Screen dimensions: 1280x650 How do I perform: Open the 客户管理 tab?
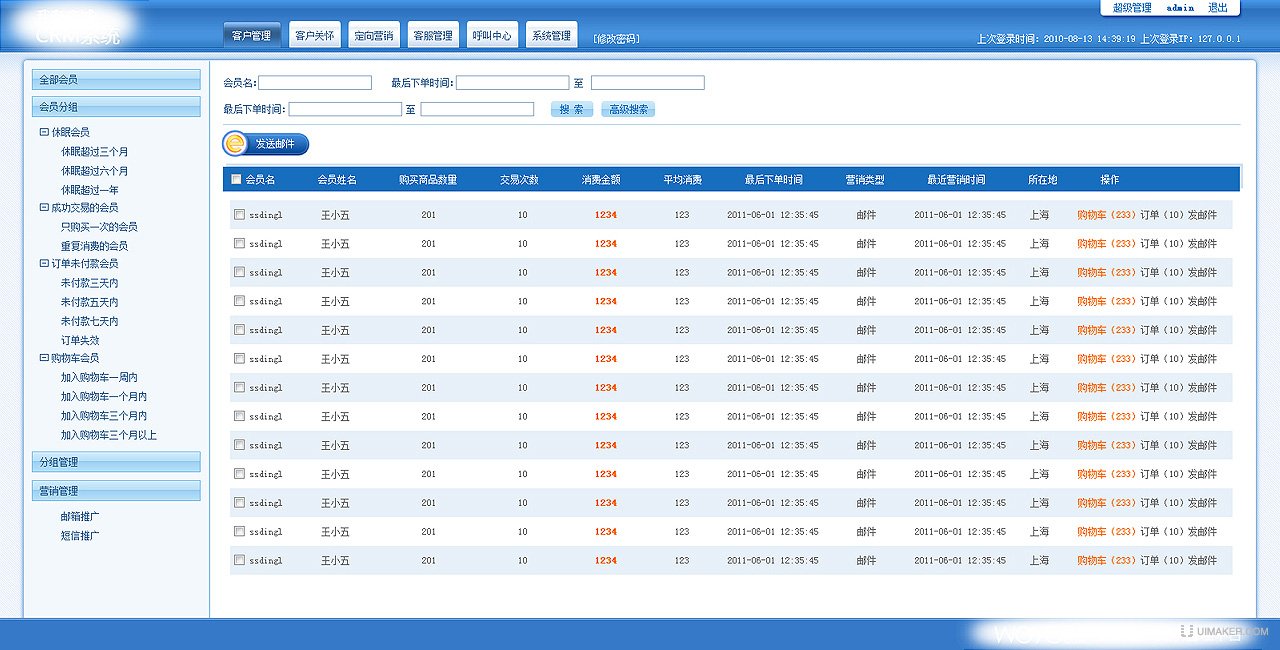(x=252, y=35)
